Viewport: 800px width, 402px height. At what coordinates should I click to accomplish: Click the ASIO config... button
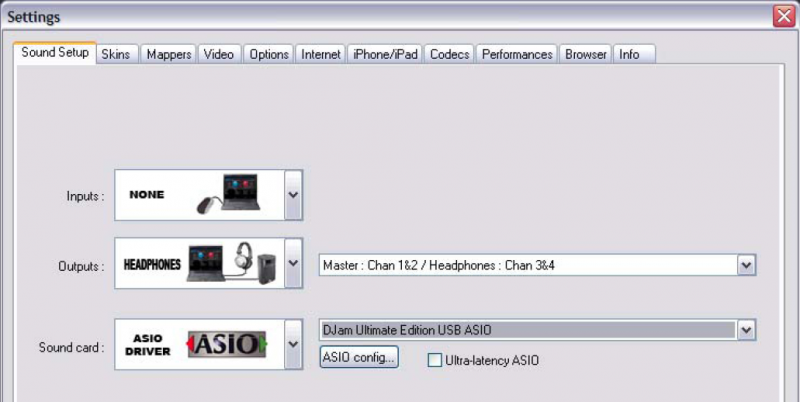point(359,357)
